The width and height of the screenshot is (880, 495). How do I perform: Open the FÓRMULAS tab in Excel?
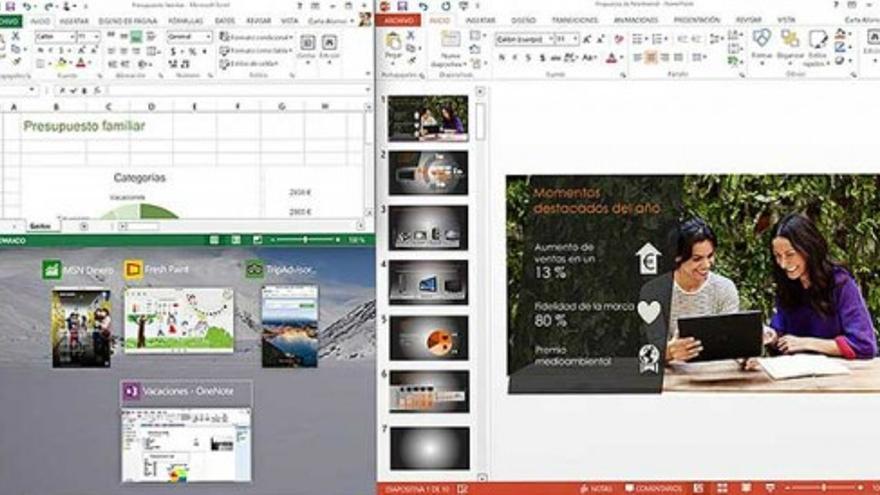(x=185, y=21)
